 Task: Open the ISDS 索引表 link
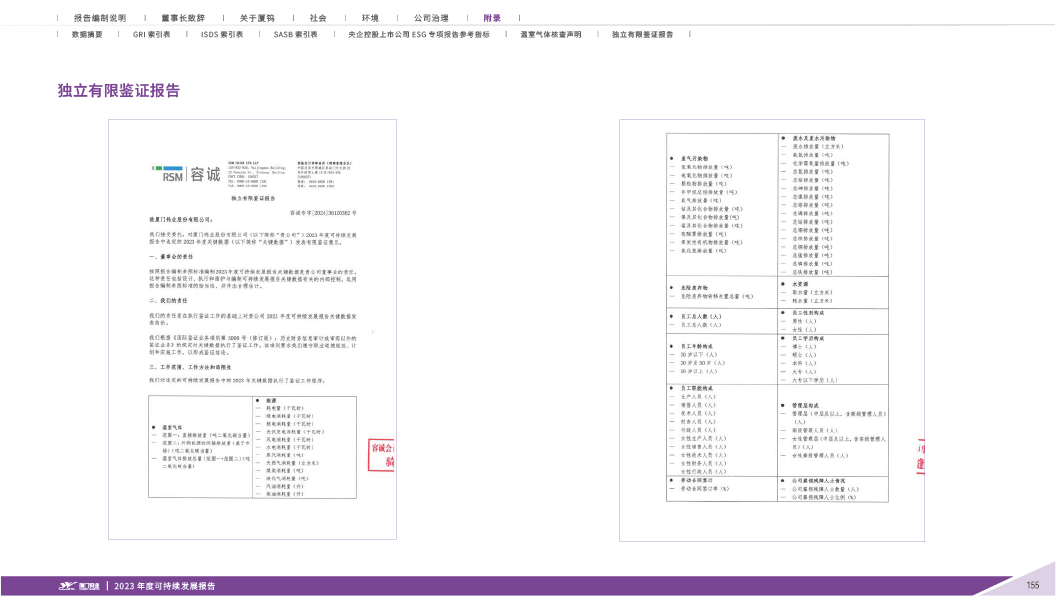221,34
